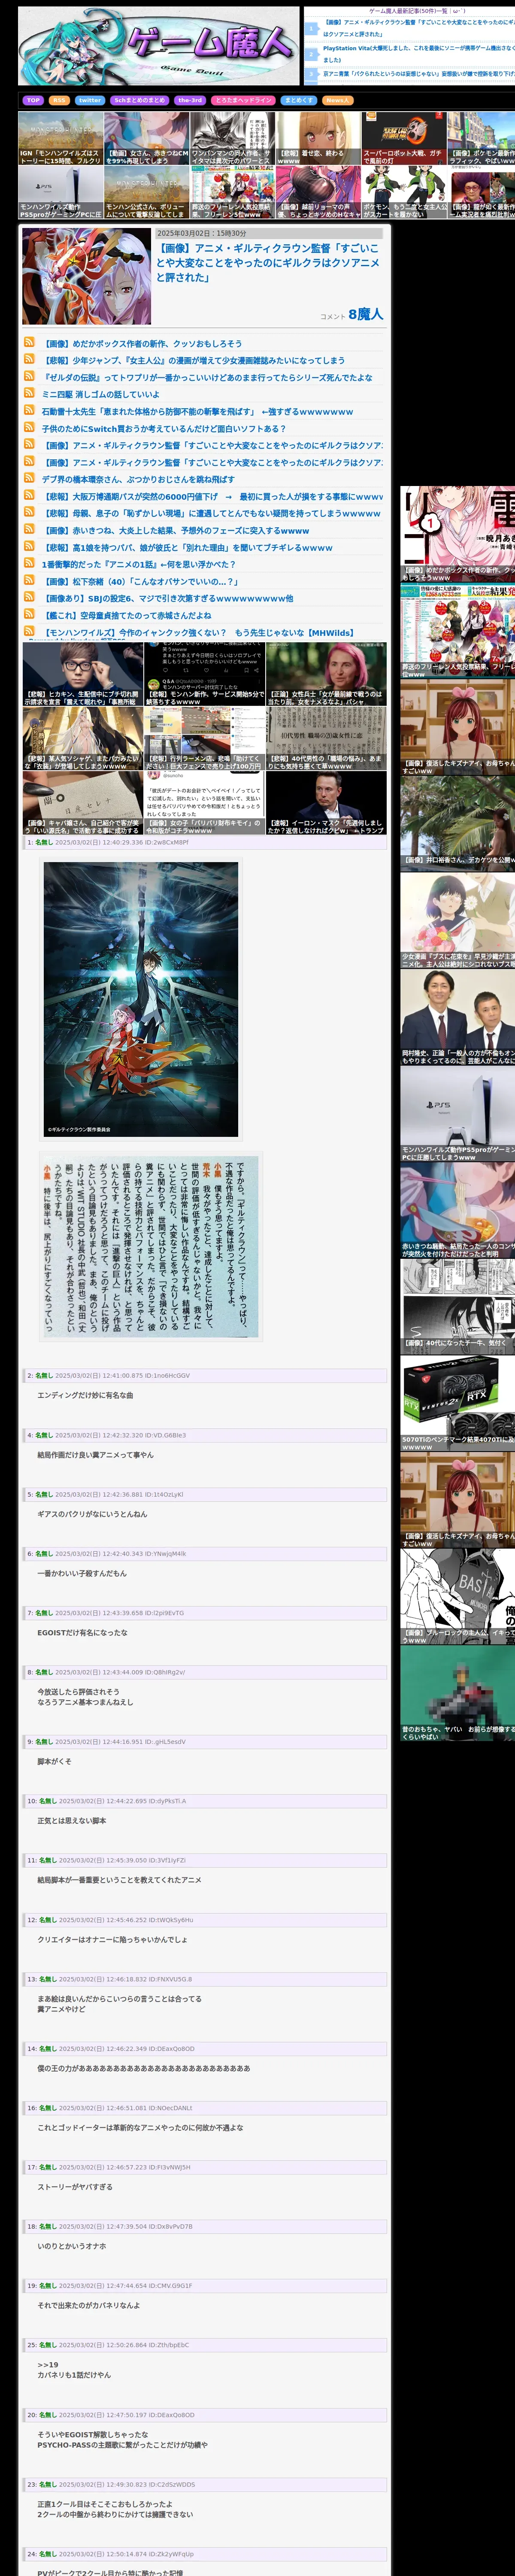This screenshot has width=515, height=2576.
Task: Click RSS icon next to ミニ四駆 消しゴム headline
Action: pyautogui.click(x=29, y=393)
